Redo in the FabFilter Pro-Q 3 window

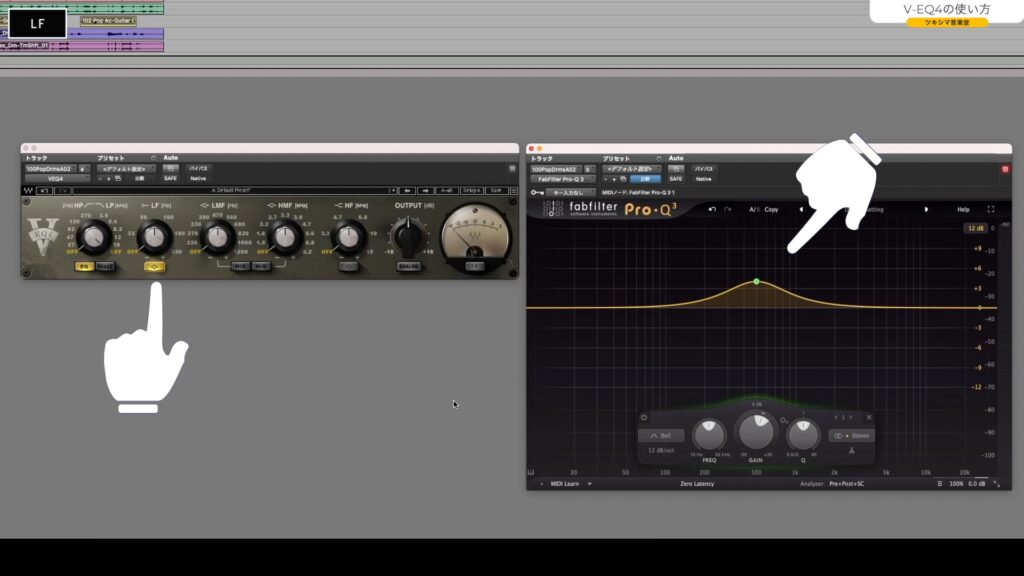tap(728, 210)
